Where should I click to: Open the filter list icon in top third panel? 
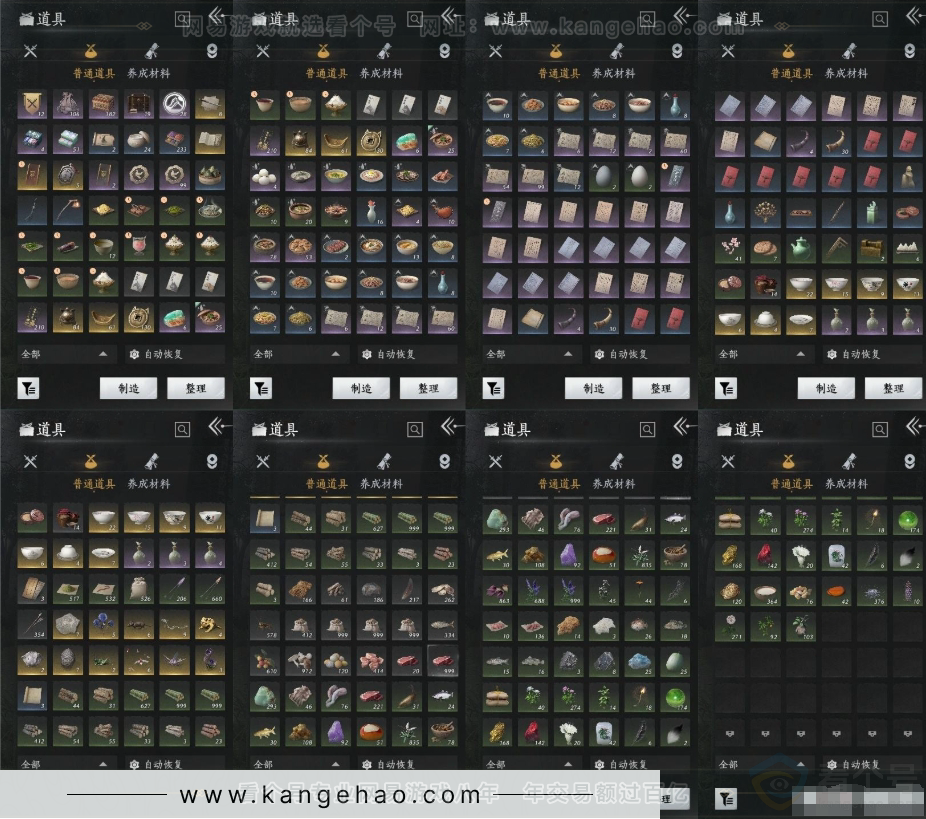click(494, 388)
